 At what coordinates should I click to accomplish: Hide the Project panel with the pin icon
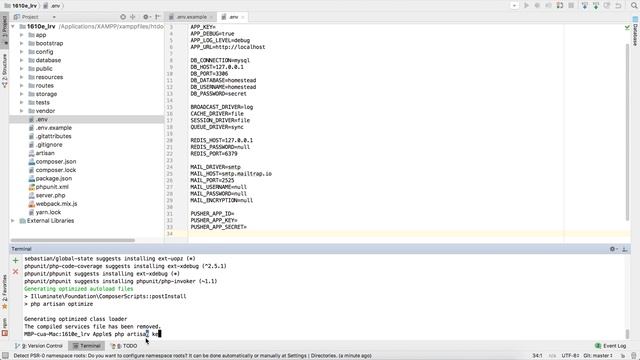pos(158,17)
